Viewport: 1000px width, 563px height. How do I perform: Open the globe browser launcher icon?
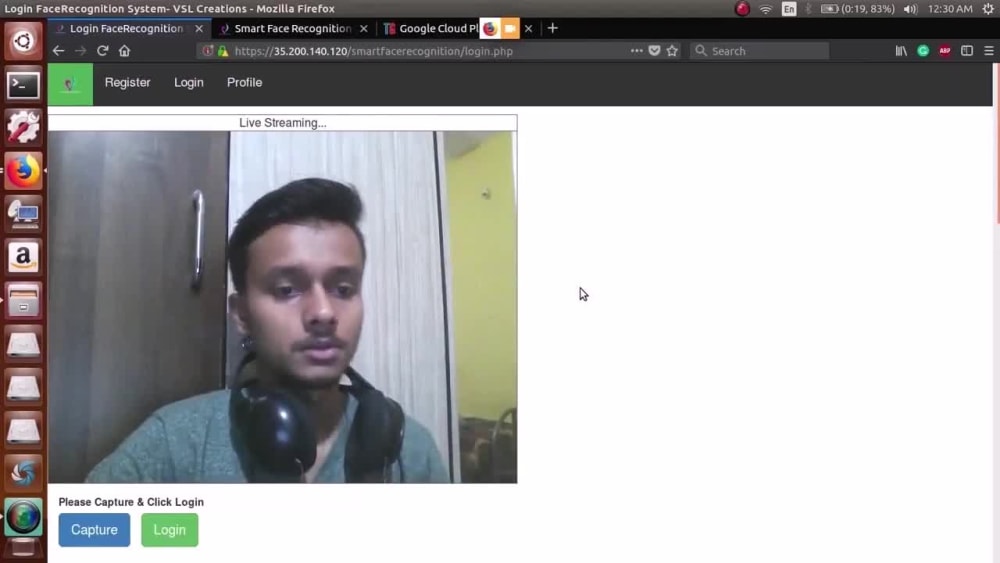pyautogui.click(x=24, y=516)
